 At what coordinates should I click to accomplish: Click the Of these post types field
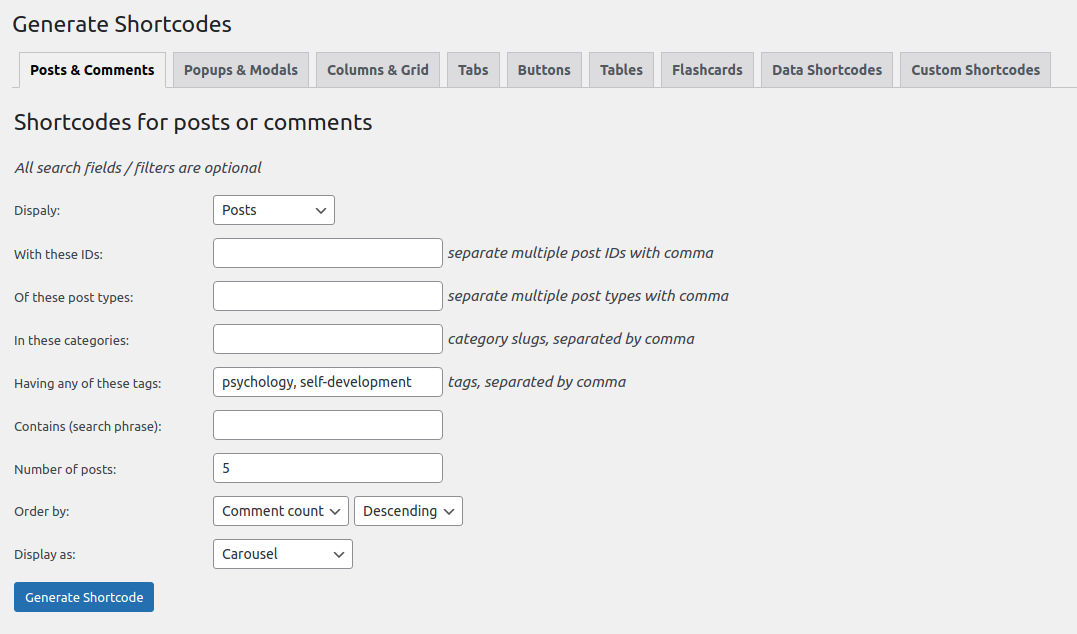point(327,296)
